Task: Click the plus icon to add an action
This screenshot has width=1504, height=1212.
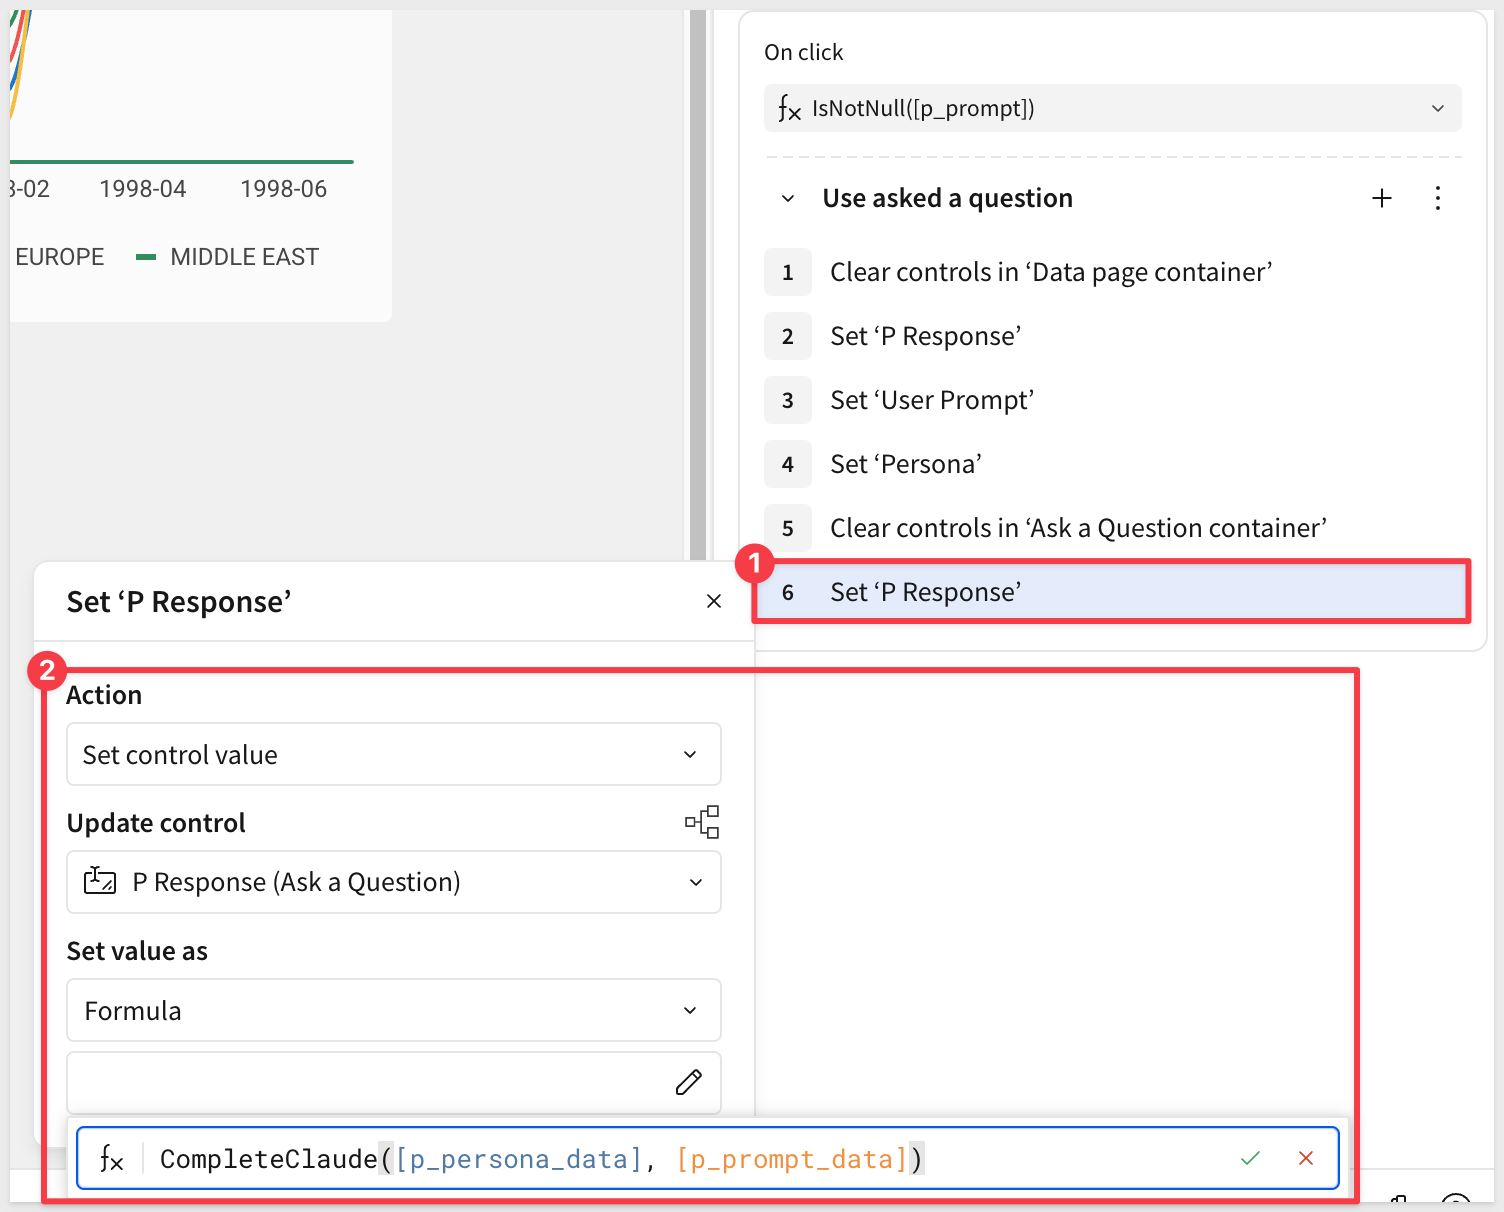Action: point(1381,198)
